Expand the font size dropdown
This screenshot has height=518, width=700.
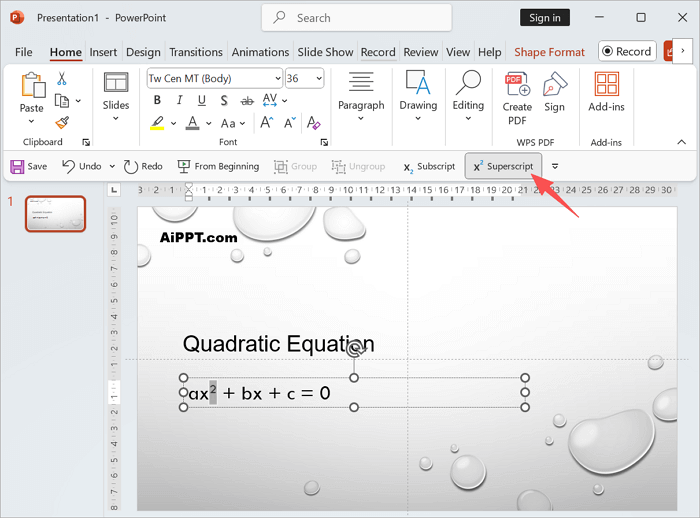pos(318,78)
